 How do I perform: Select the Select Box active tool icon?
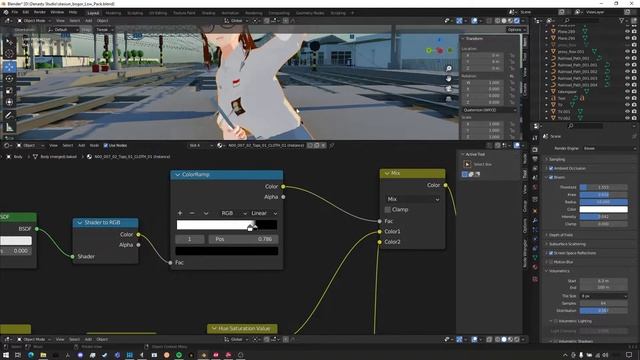tap(467, 164)
